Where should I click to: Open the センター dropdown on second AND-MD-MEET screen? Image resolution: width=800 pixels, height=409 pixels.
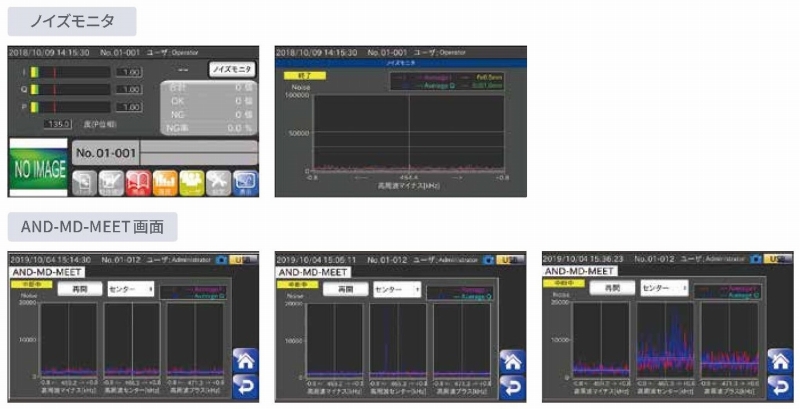[398, 288]
